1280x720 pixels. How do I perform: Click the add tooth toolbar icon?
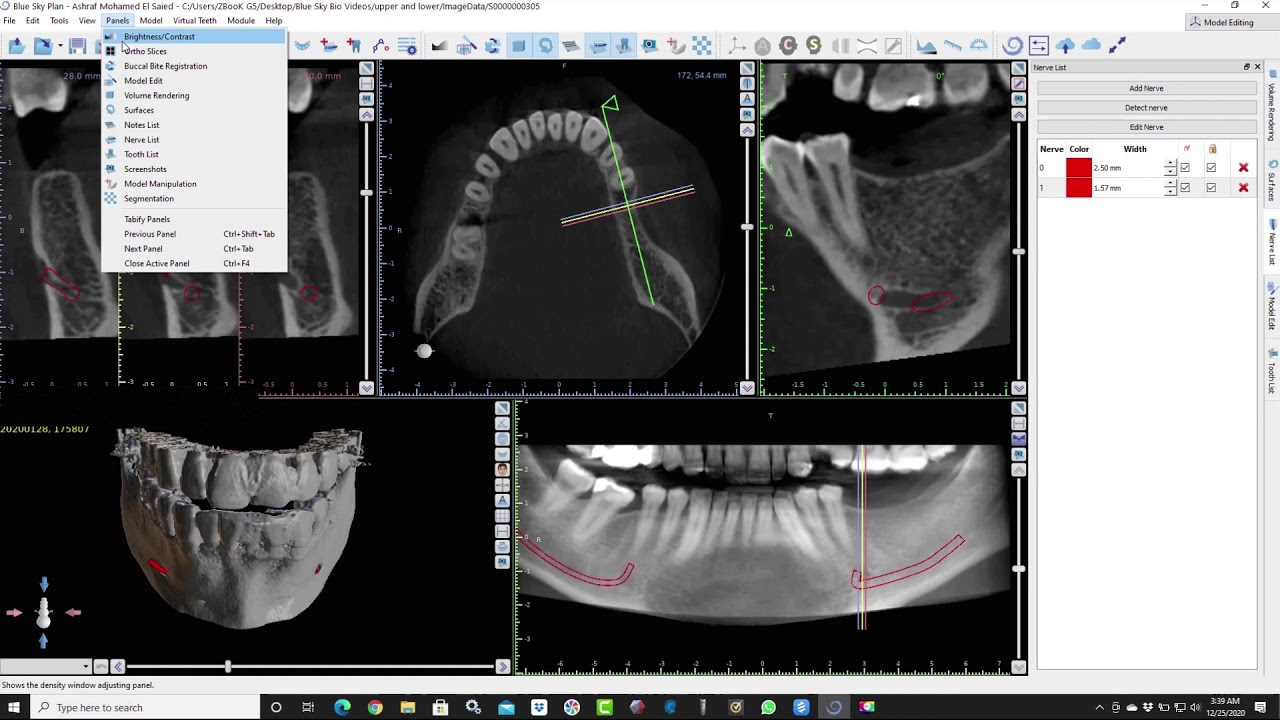[x=354, y=45]
